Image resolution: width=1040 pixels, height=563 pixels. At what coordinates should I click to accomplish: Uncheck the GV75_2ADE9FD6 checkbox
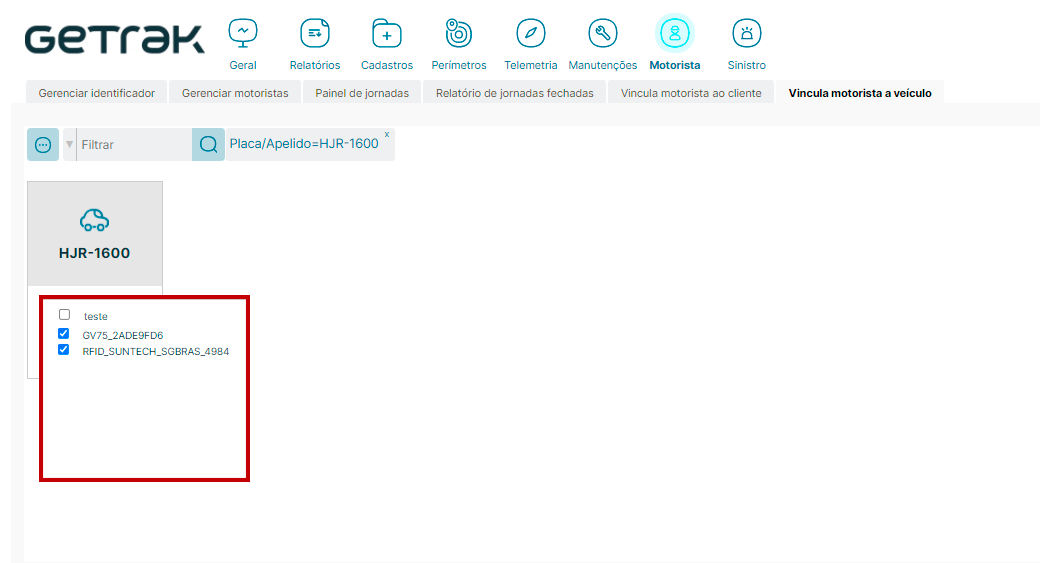coord(64,333)
